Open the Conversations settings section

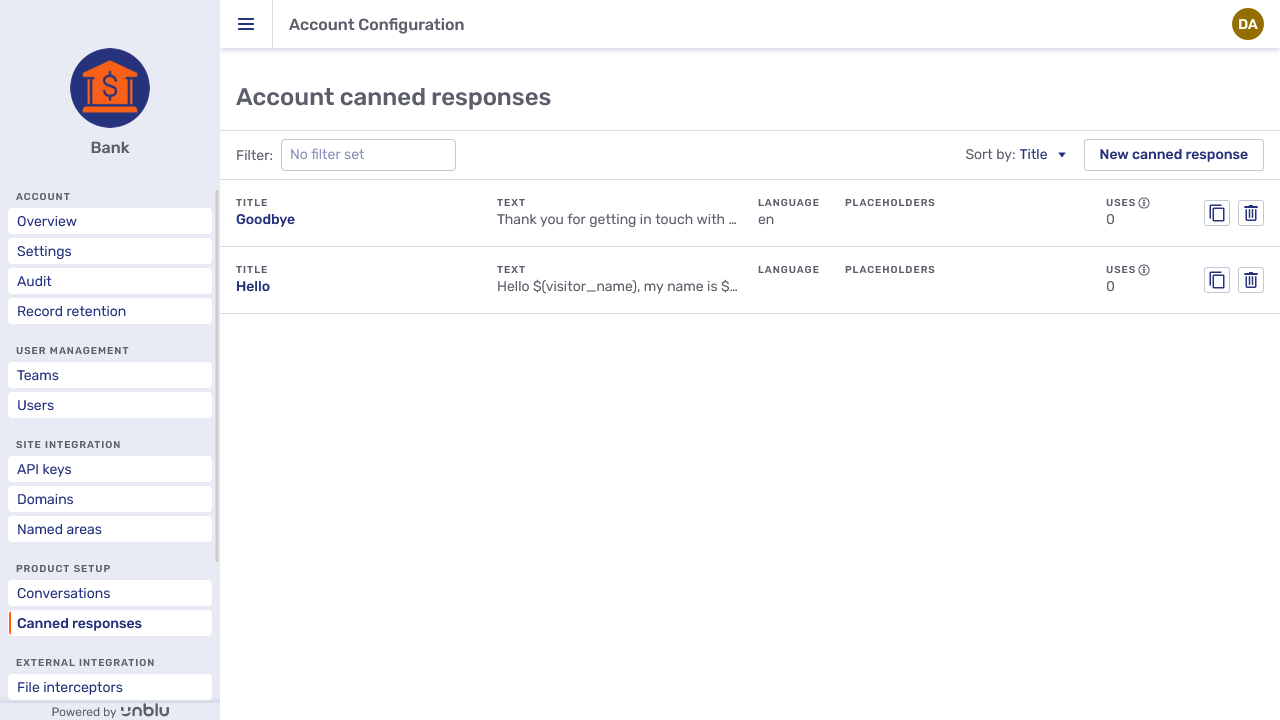(63, 592)
